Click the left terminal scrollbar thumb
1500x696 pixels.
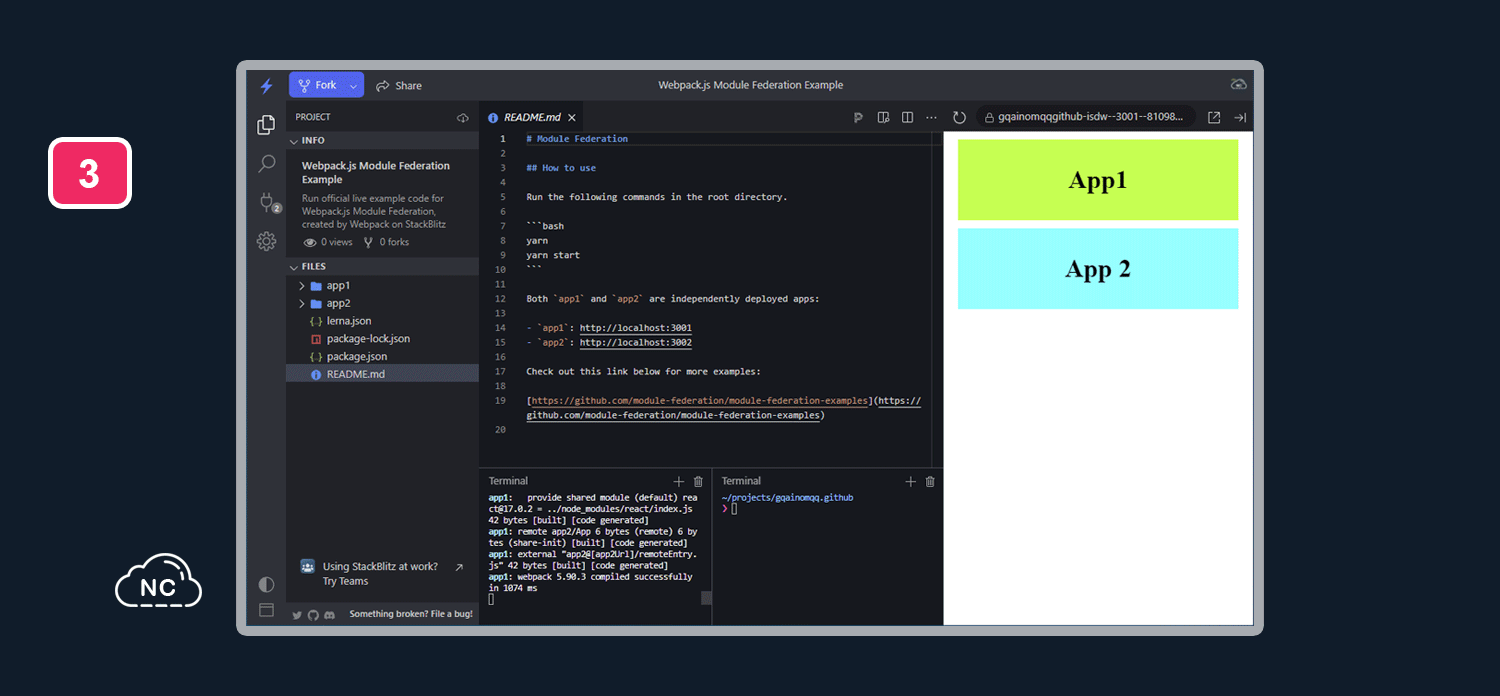tap(706, 598)
